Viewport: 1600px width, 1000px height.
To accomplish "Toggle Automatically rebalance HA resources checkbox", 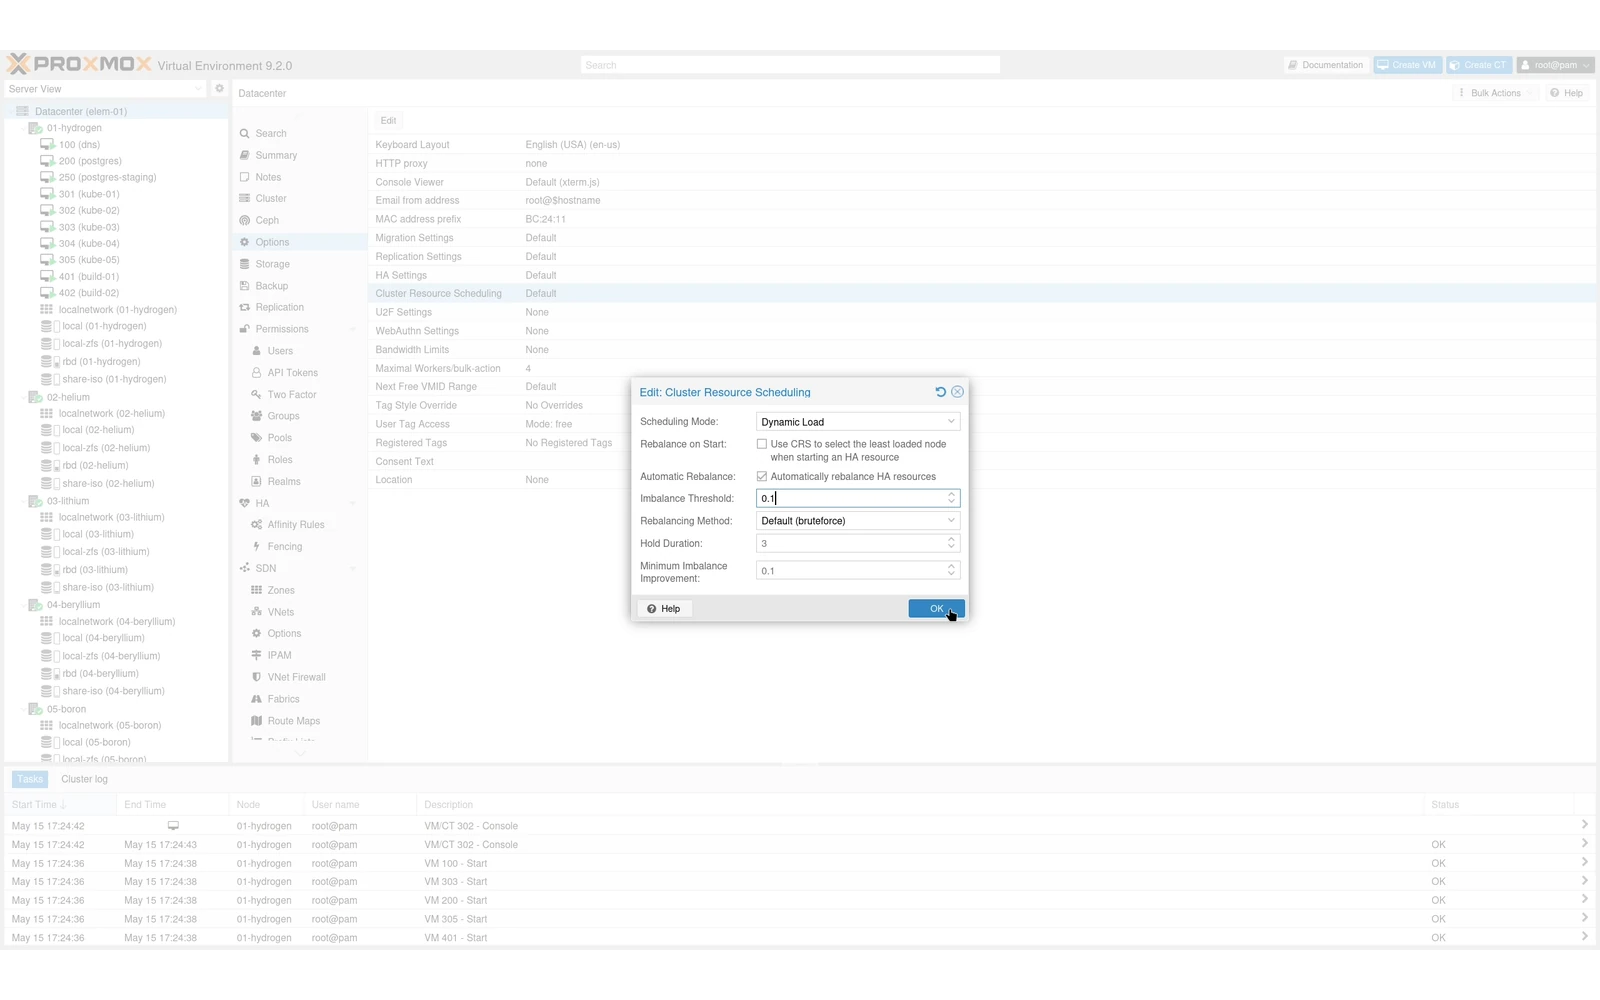I will (762, 477).
